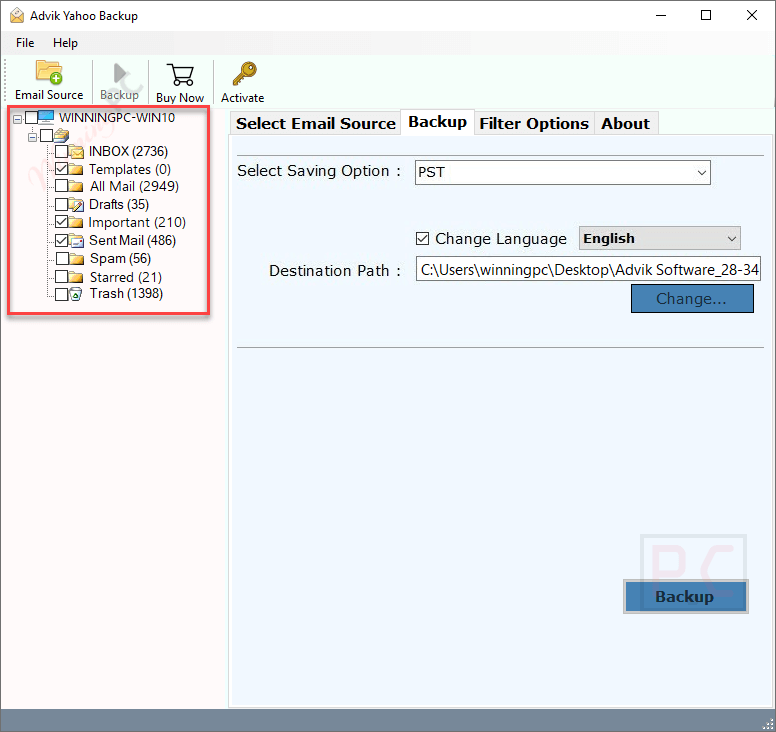Screen dimensions: 776x732
Task: Check the mailbox account node checkbox
Action: tap(47, 135)
